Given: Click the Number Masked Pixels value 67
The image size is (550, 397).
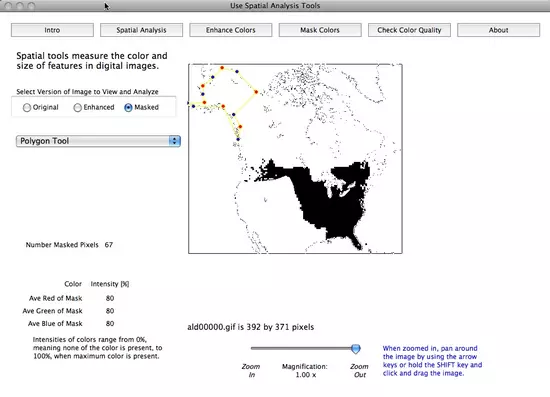Looking at the screenshot, I should click(x=109, y=245).
